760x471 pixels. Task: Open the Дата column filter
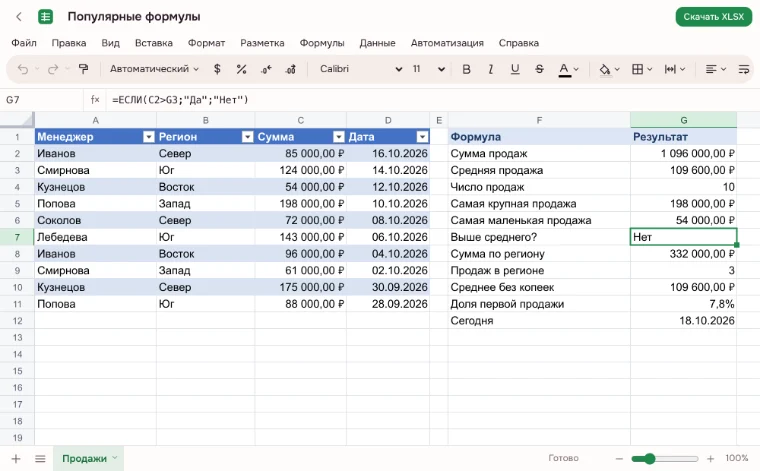coord(422,137)
